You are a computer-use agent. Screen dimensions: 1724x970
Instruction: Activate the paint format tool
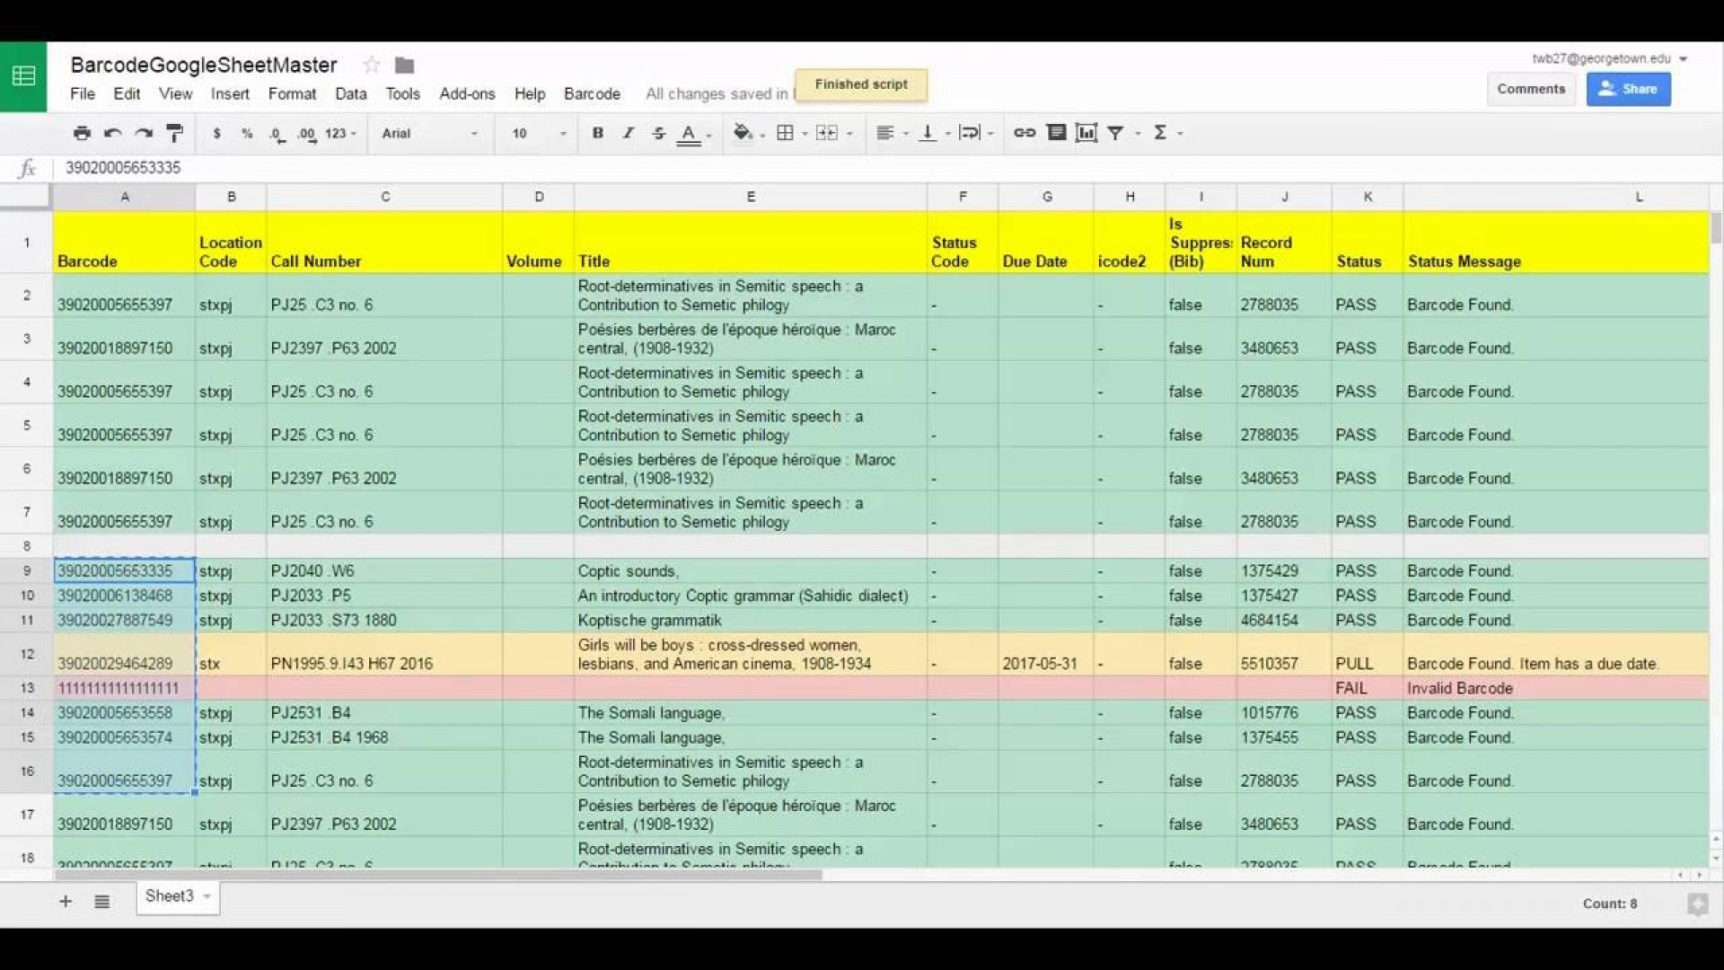click(x=175, y=133)
